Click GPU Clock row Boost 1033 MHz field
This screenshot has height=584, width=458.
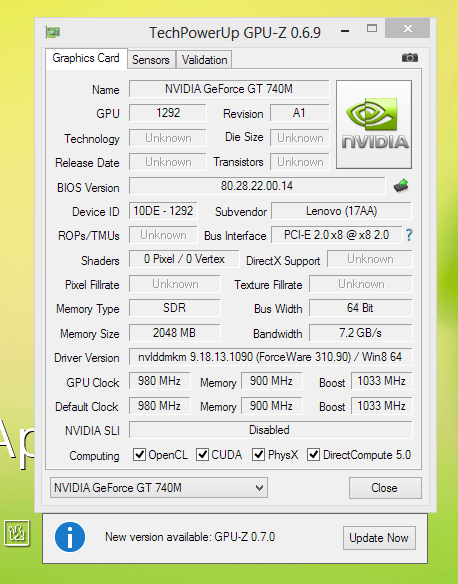382,381
